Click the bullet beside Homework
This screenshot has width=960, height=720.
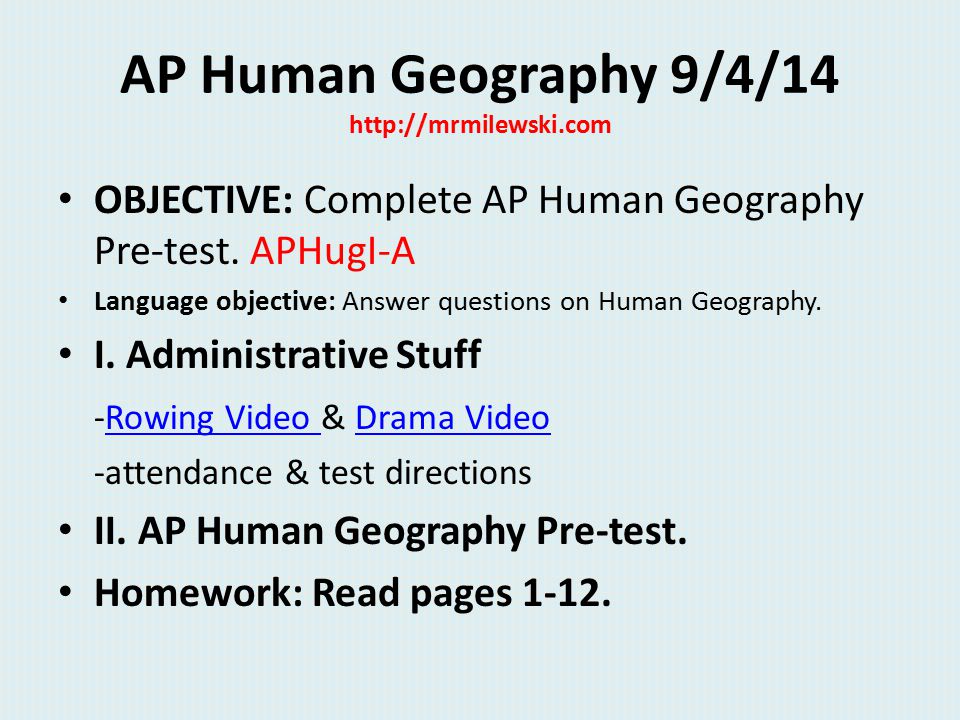pos(66,592)
